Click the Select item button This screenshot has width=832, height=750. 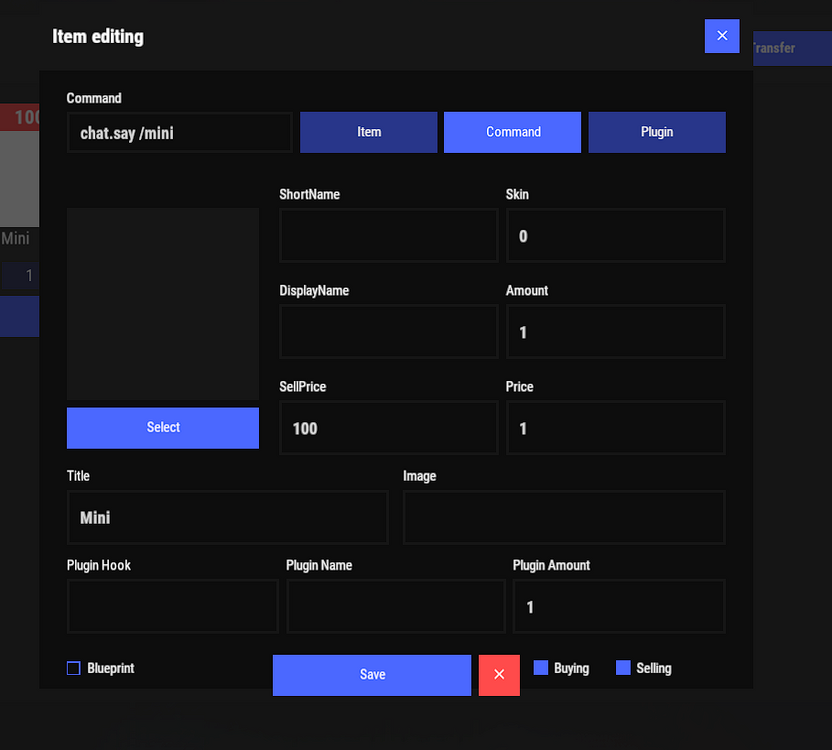click(163, 428)
